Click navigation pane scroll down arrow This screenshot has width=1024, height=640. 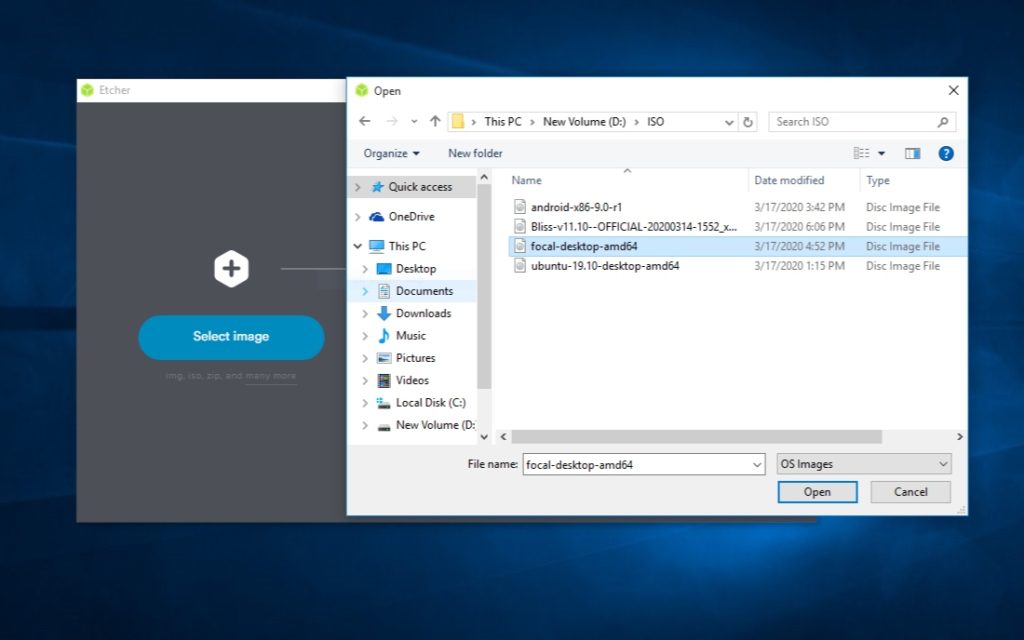tap(484, 437)
